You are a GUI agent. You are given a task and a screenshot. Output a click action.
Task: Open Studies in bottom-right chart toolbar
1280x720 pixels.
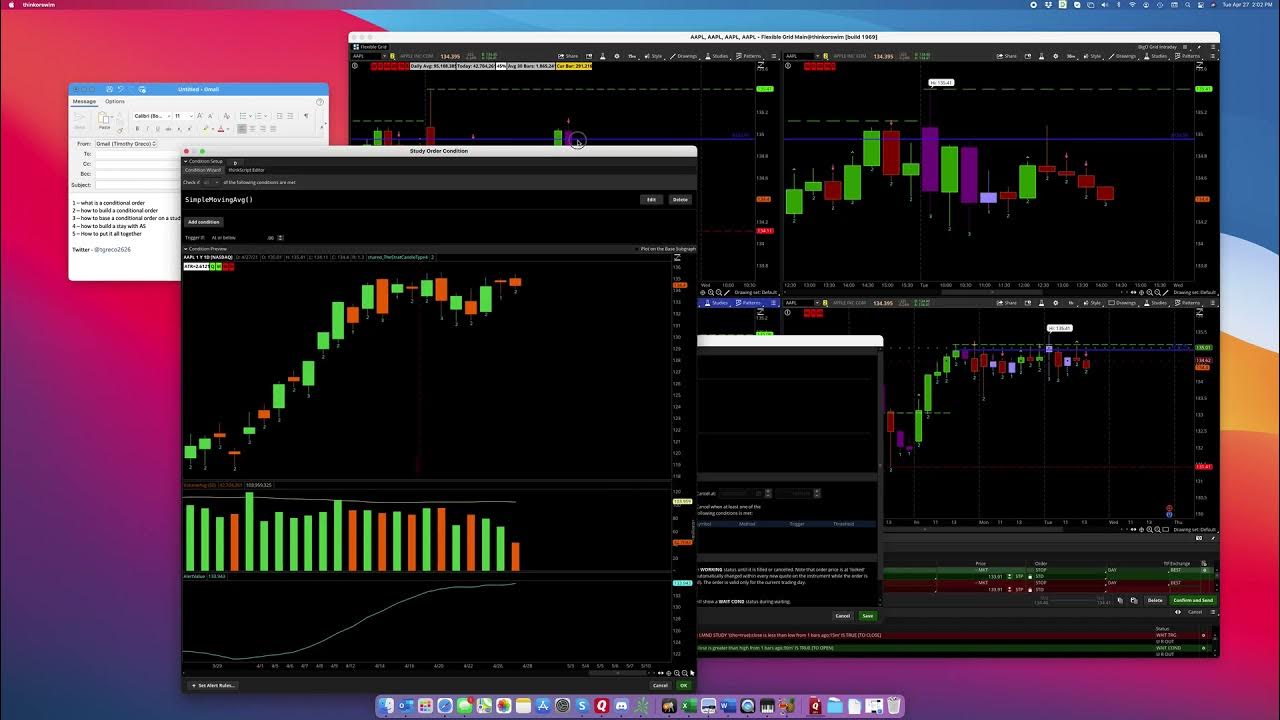pos(1157,303)
